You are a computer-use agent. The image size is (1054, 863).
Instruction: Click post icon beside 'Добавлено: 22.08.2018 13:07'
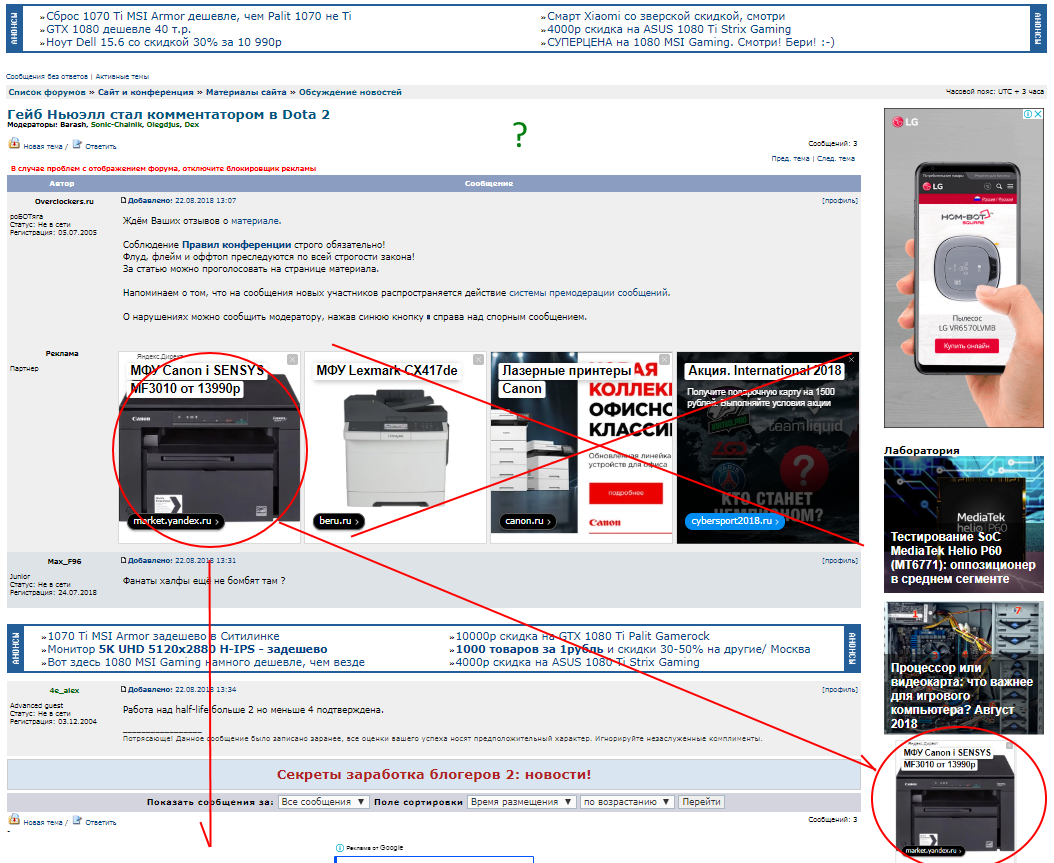click(x=124, y=200)
